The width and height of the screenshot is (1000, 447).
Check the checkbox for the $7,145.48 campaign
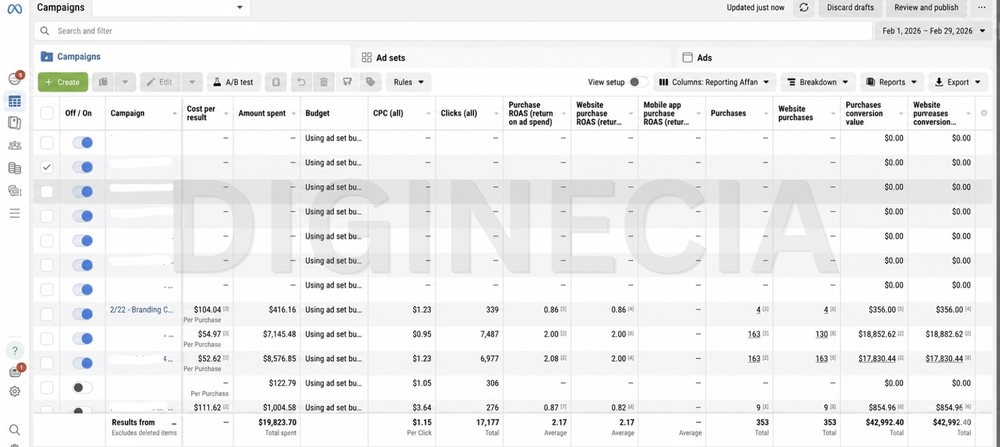[x=47, y=338]
